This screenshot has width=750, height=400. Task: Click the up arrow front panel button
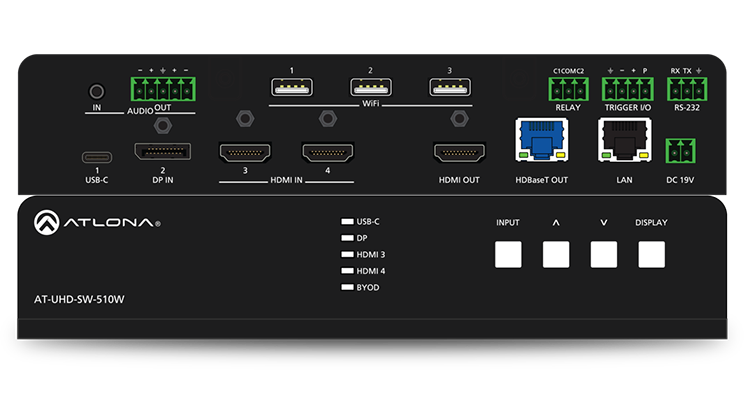click(556, 255)
